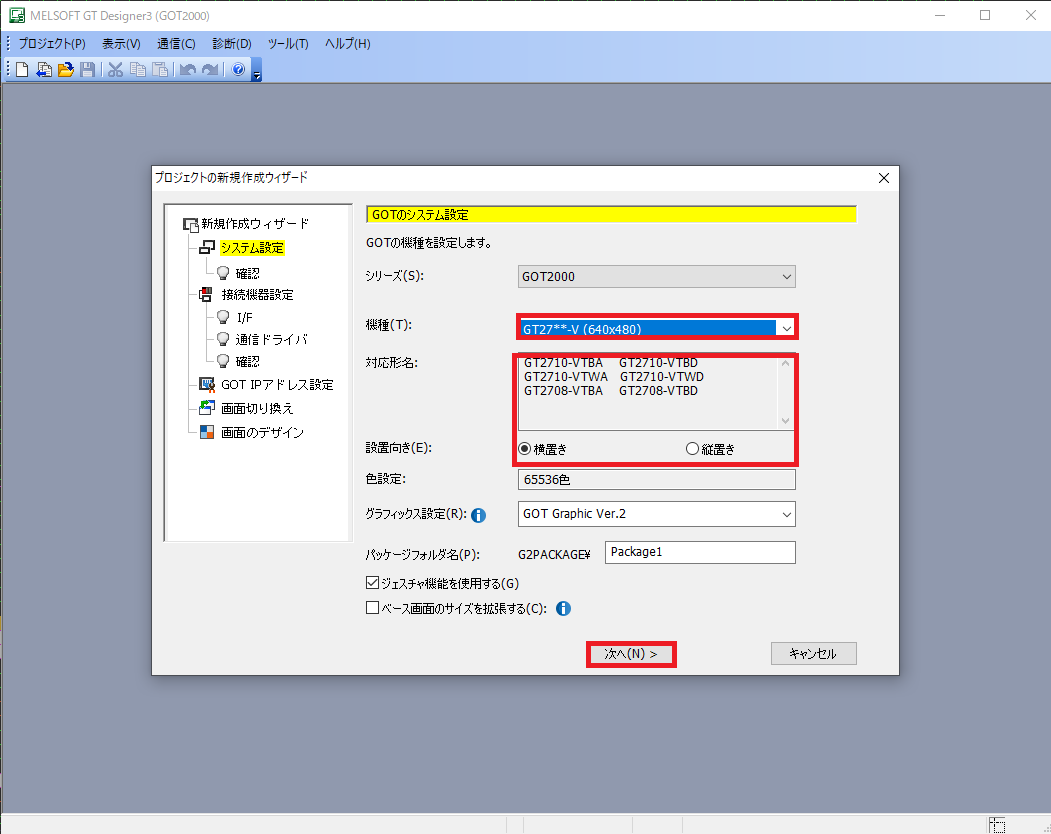Screen dimensions: 1051x834
Task: Open project using the folder icon
Action: (66, 70)
